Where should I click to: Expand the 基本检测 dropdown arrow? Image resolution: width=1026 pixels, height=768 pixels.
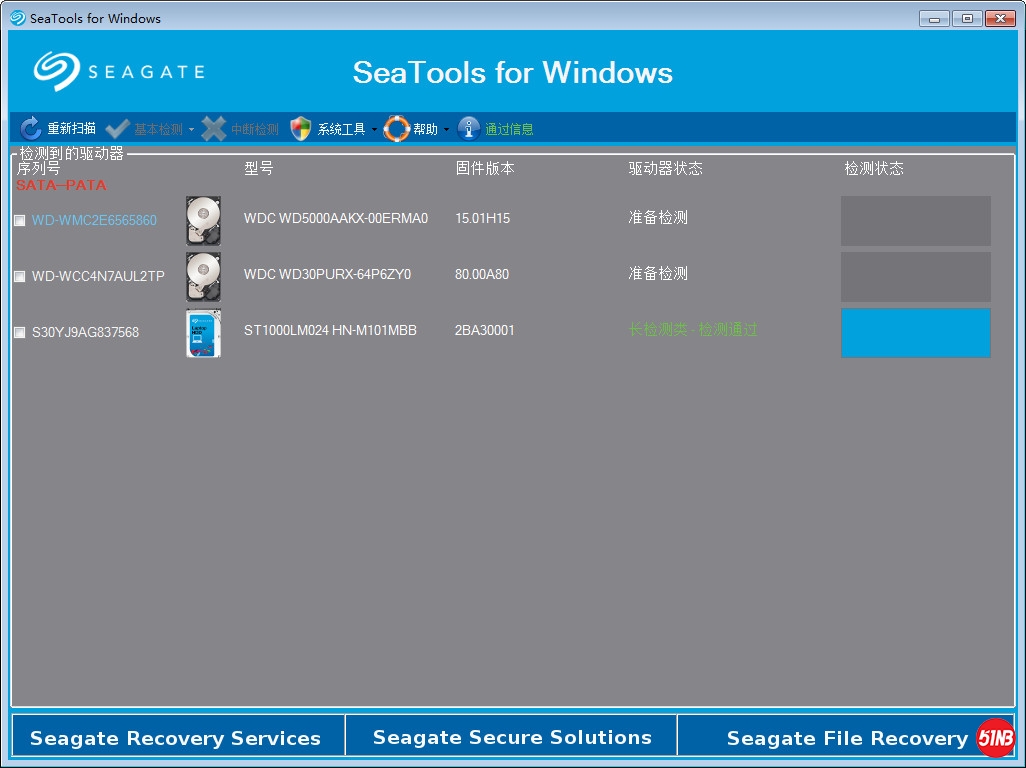coord(191,129)
